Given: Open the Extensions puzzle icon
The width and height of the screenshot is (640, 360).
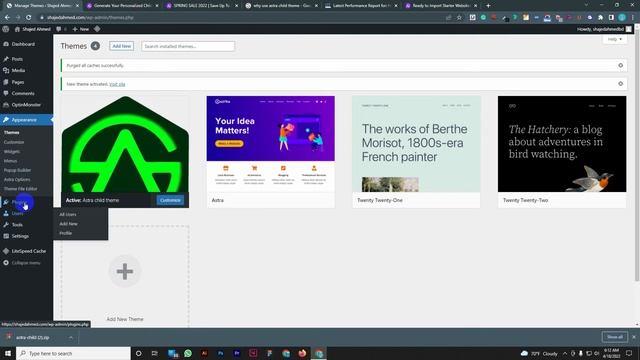Looking at the screenshot, I should (601, 18).
